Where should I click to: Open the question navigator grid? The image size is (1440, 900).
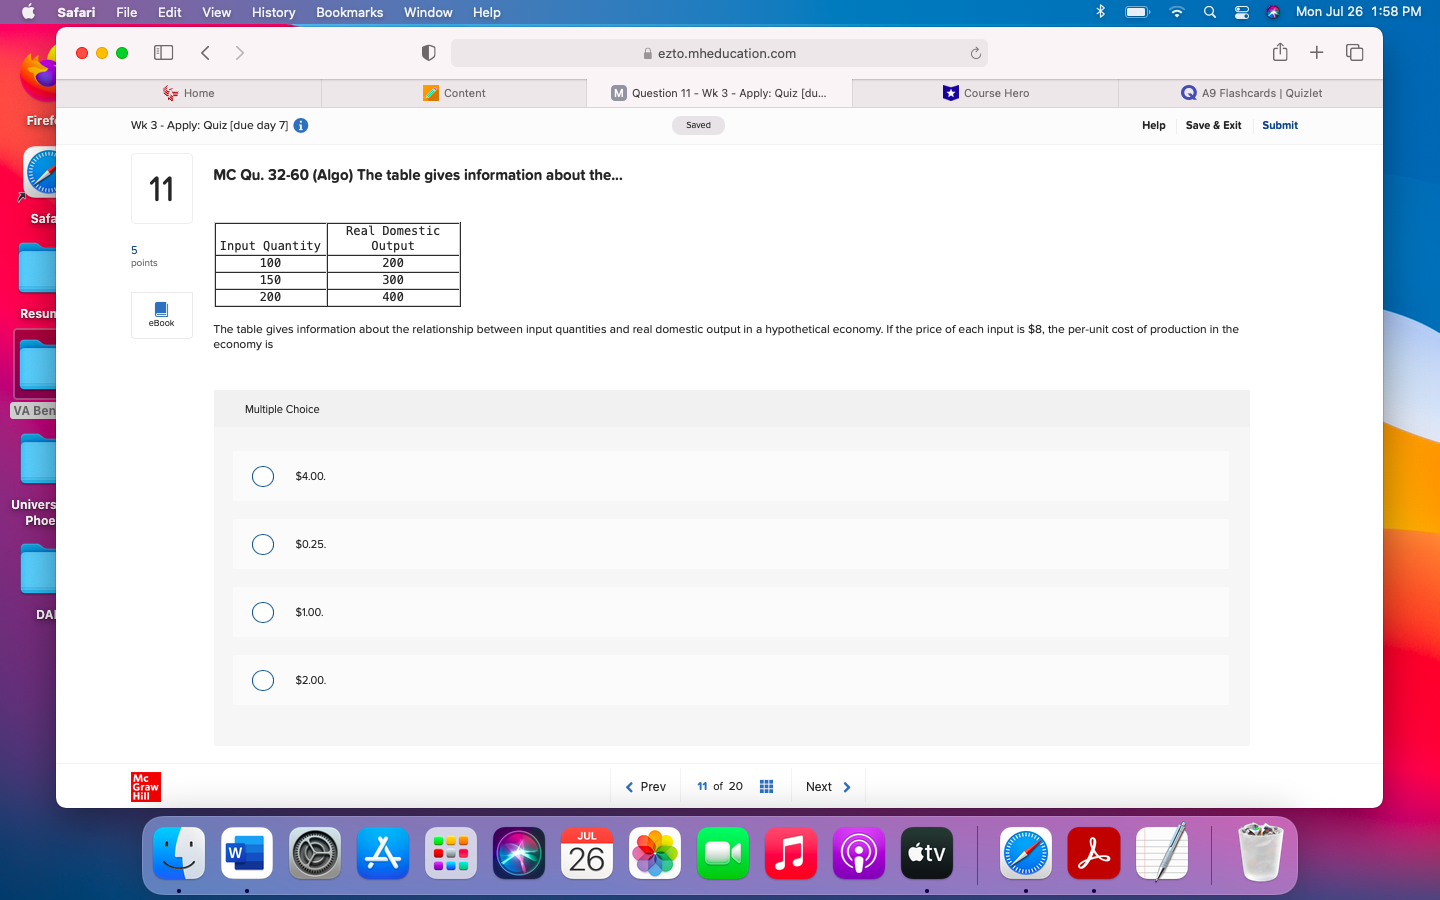766,786
